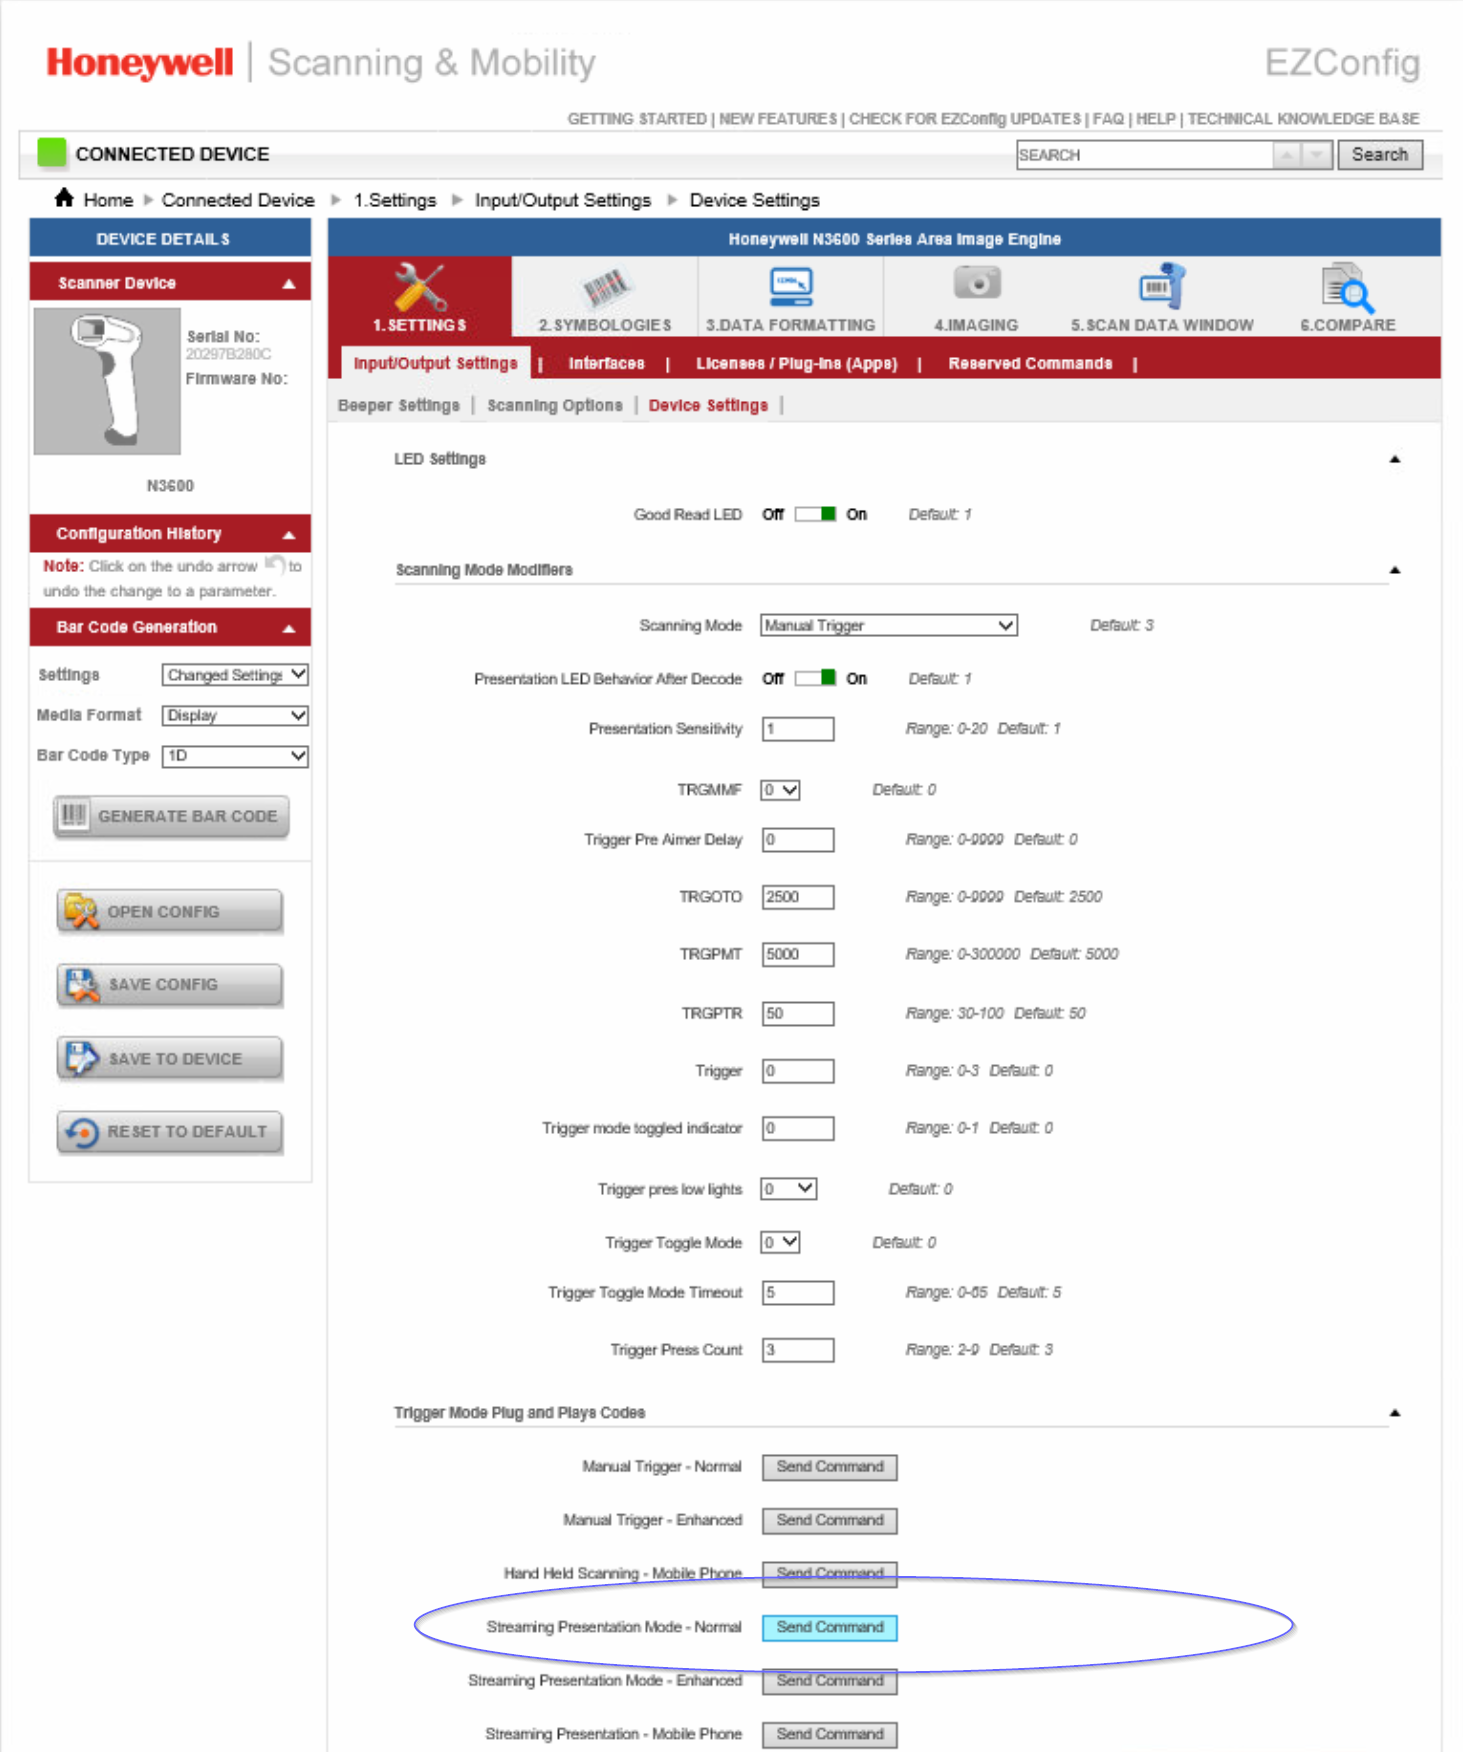Open the Getting Started link
1463x1752 pixels.
coord(637,118)
